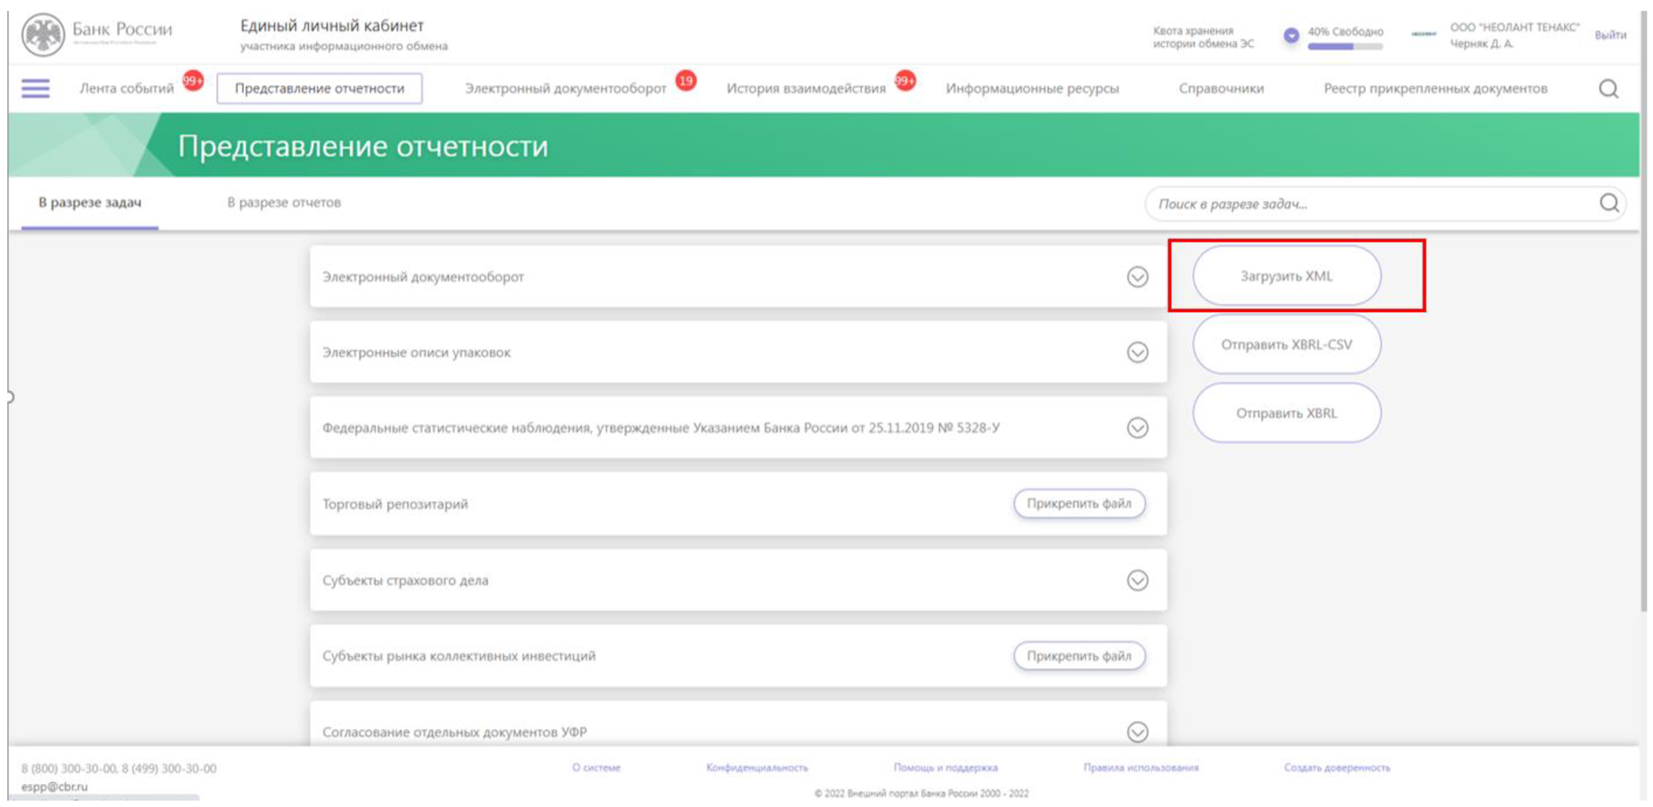Click the organization logo near ООО НЕОЛАНТ ТЕНАКС
This screenshot has width=1653, height=807.
click(1423, 34)
